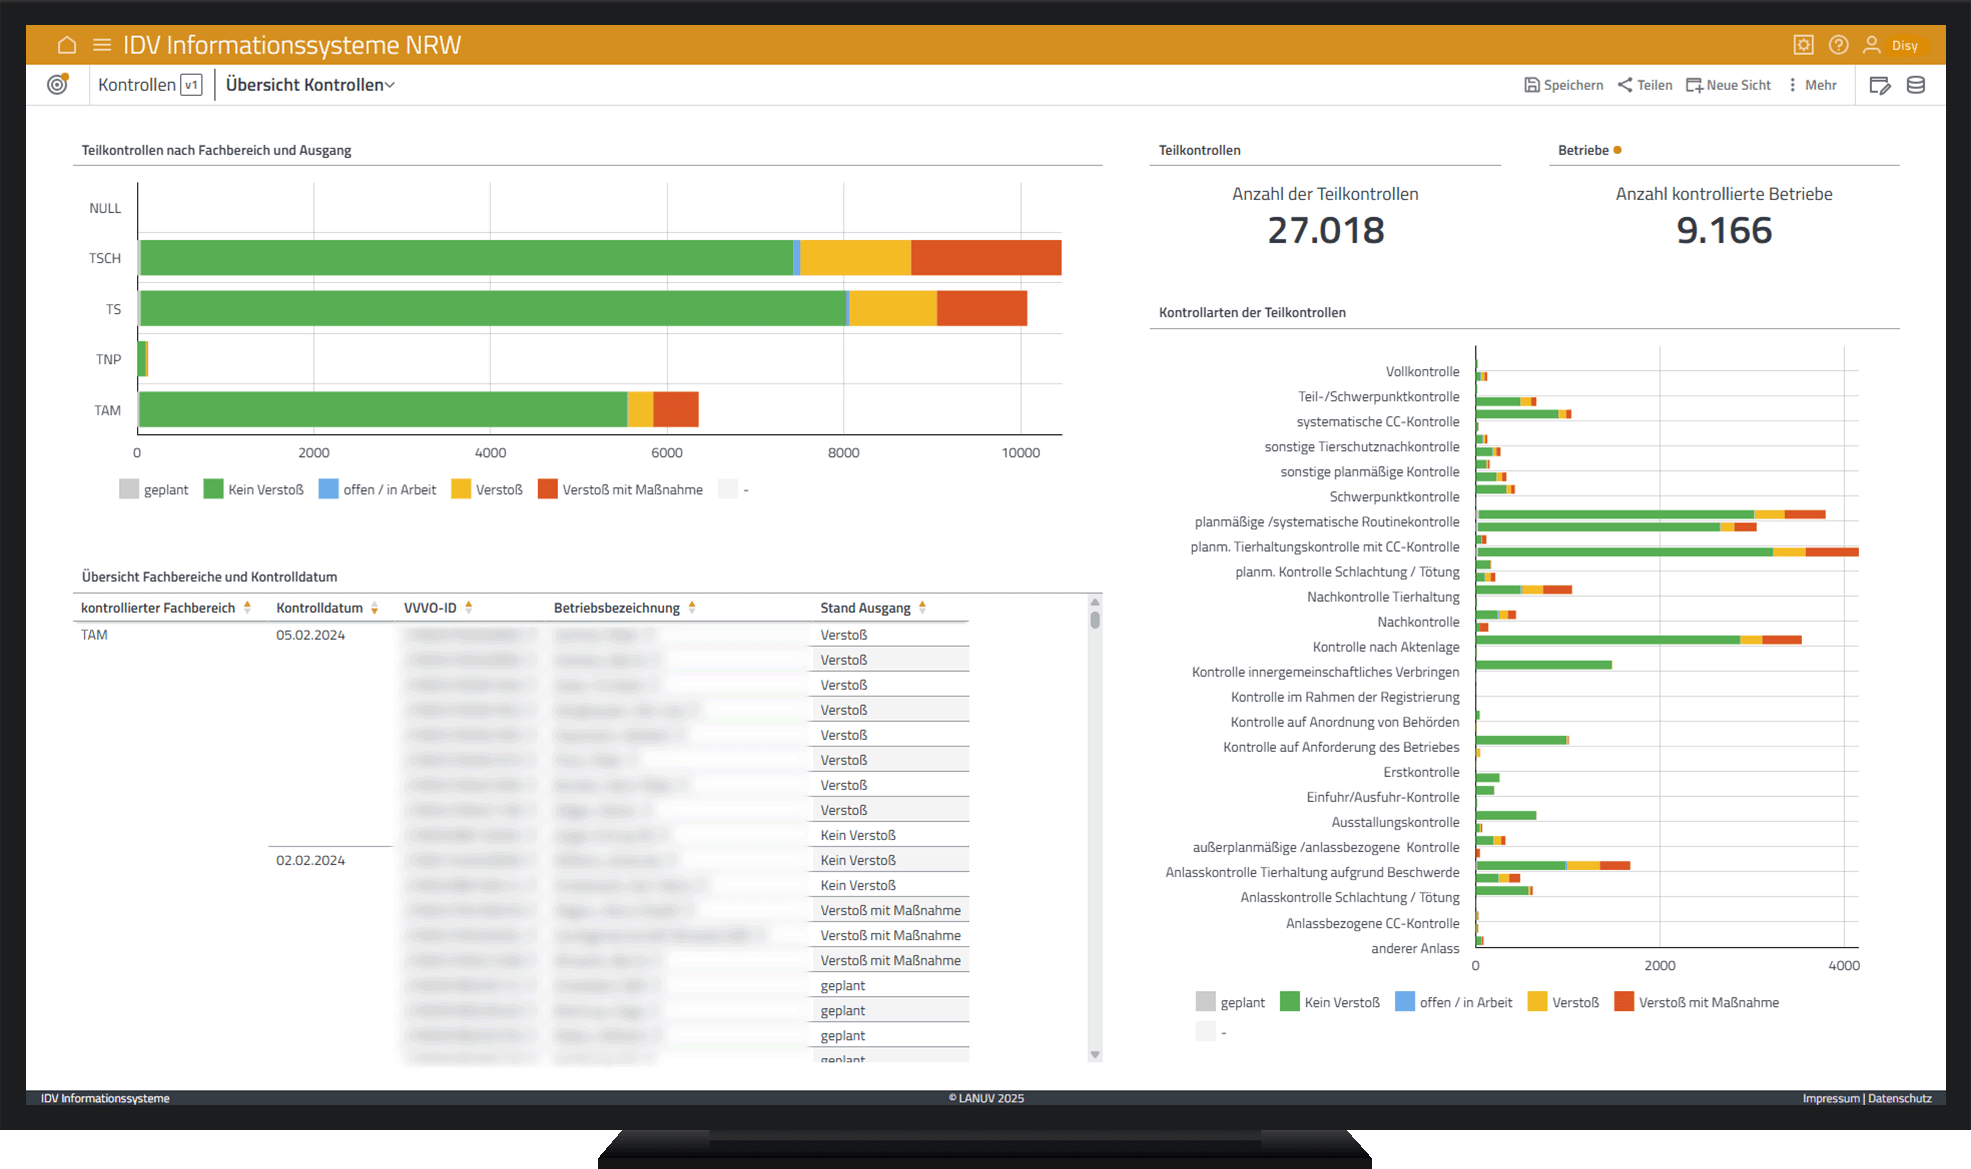Click the Speichern button

point(1563,85)
